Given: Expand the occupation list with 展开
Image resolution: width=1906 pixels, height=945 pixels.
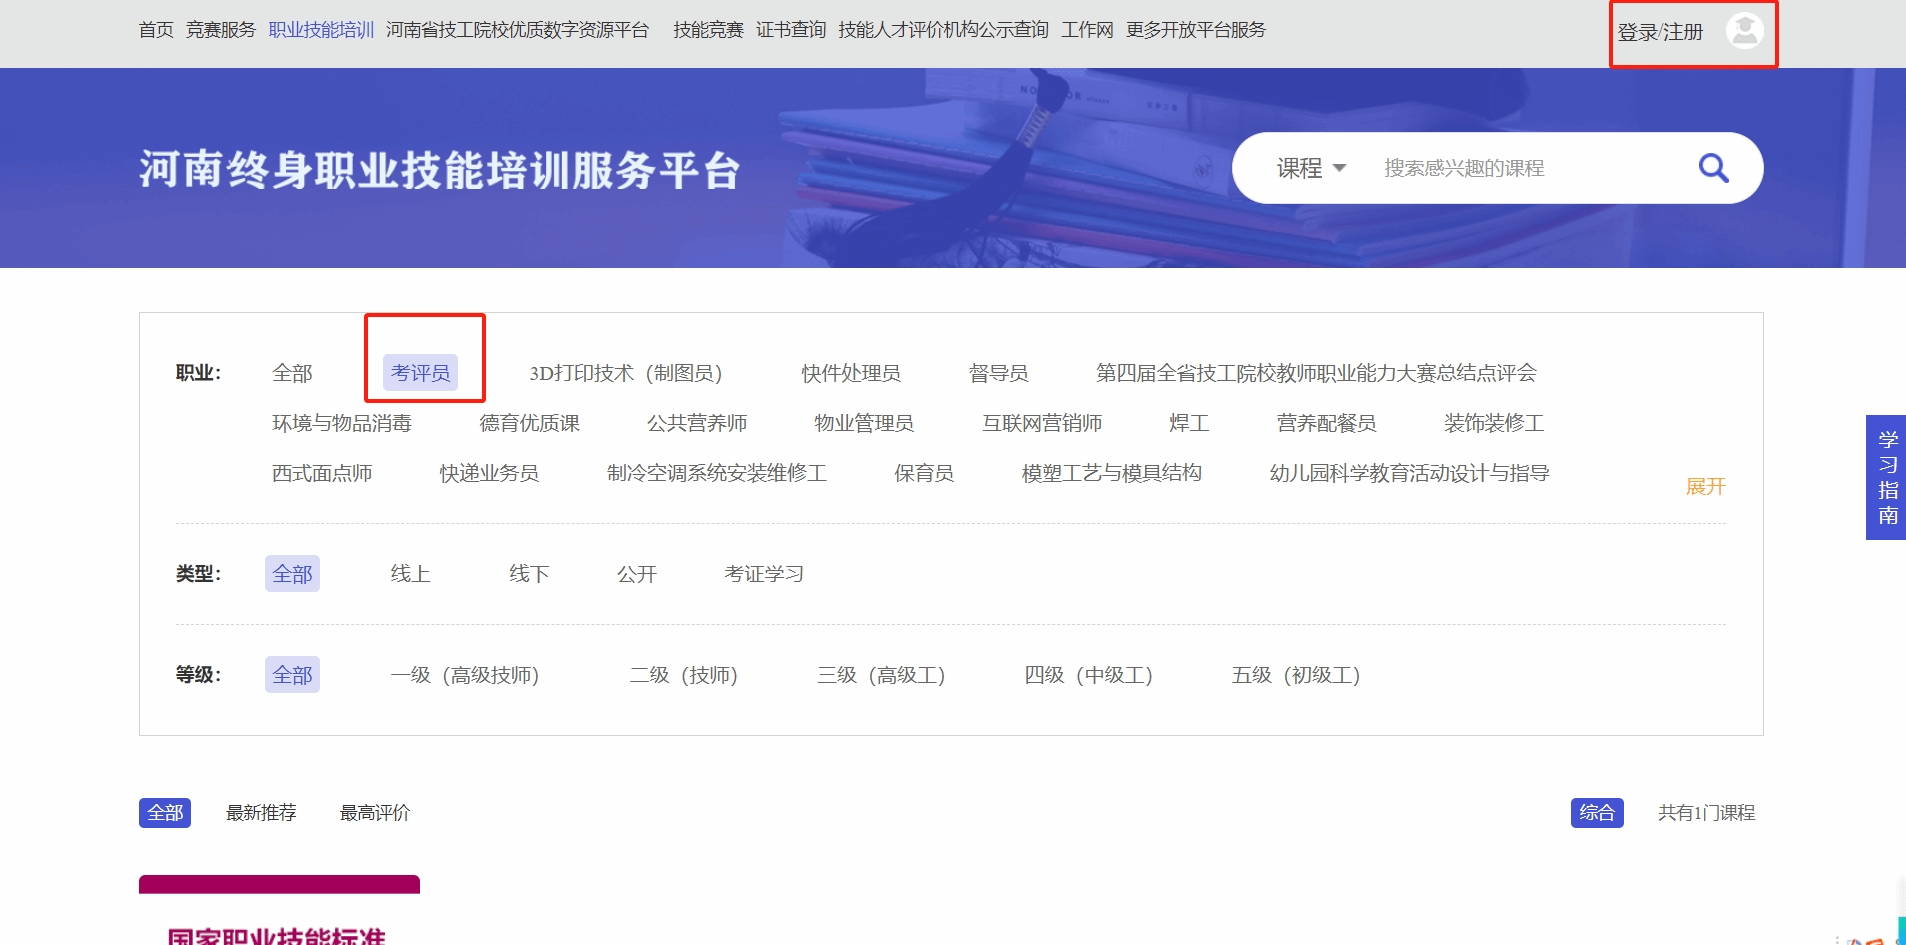Looking at the screenshot, I should (1705, 486).
